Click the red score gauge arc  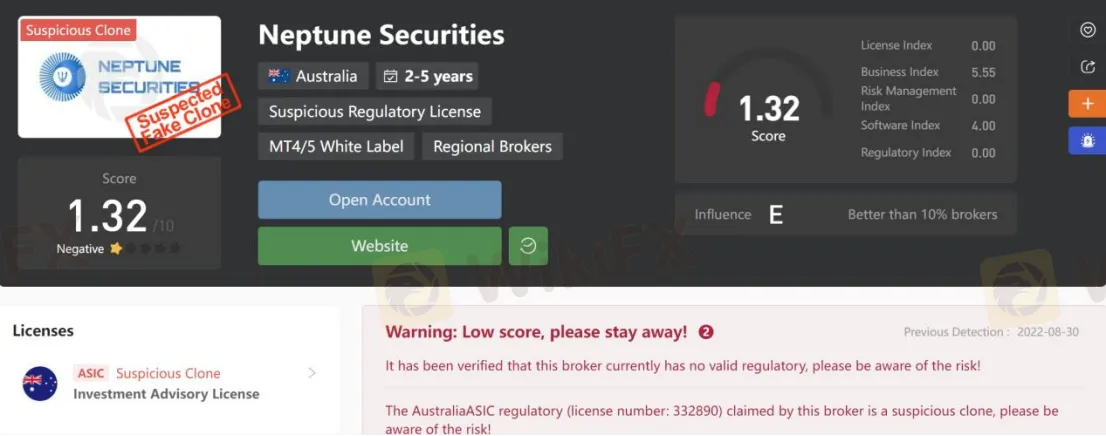click(712, 98)
